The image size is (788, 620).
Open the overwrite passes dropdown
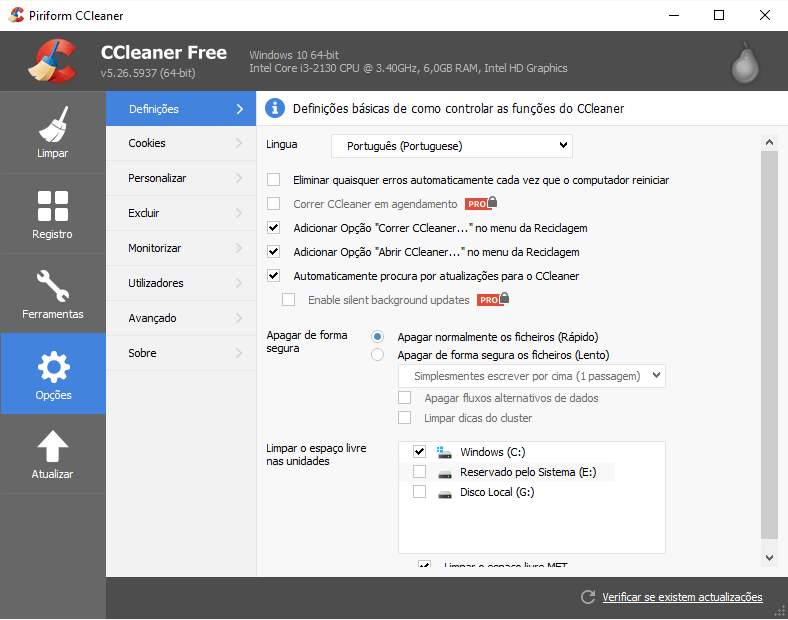tap(532, 376)
